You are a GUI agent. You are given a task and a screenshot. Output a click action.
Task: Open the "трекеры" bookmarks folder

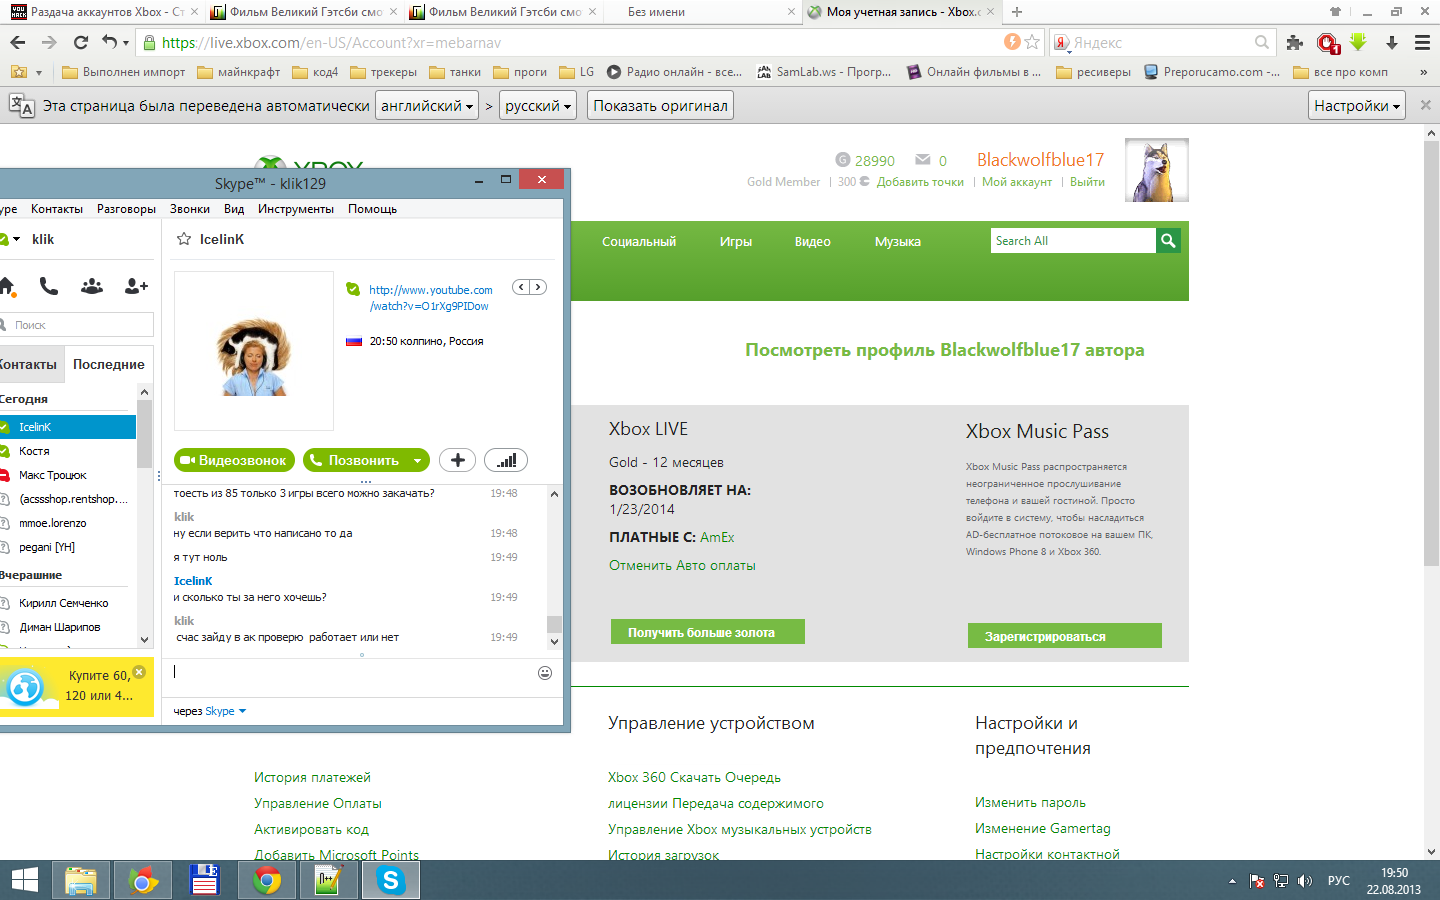(x=383, y=72)
